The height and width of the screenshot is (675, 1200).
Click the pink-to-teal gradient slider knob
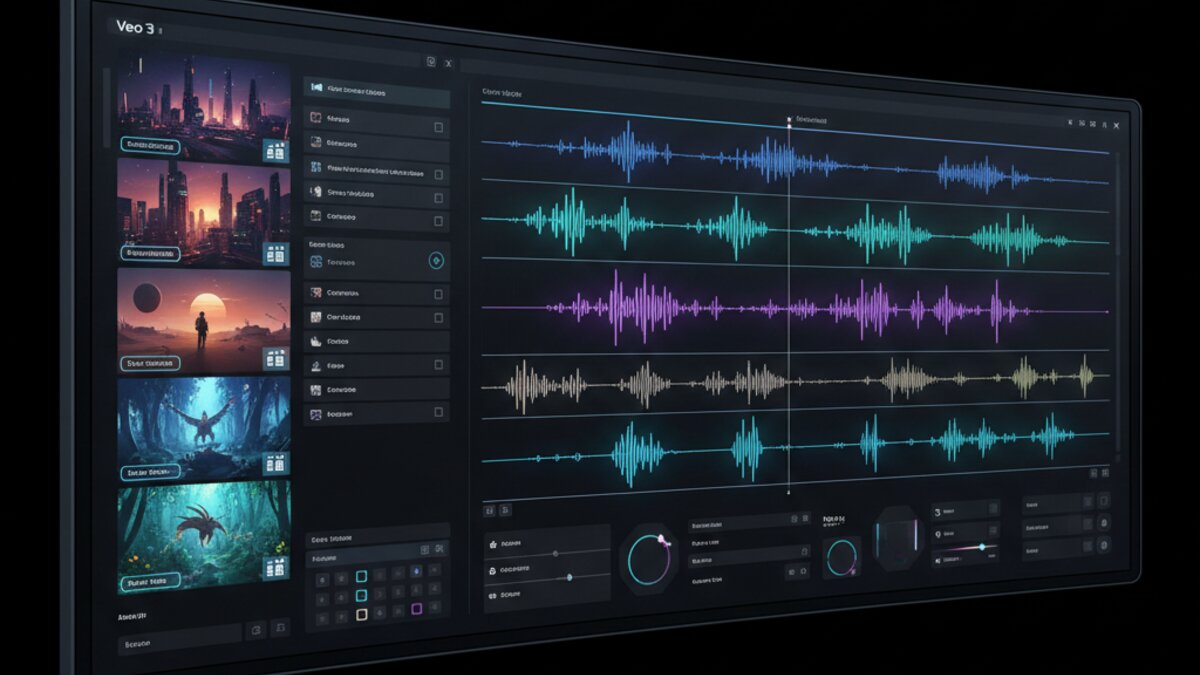[x=982, y=547]
